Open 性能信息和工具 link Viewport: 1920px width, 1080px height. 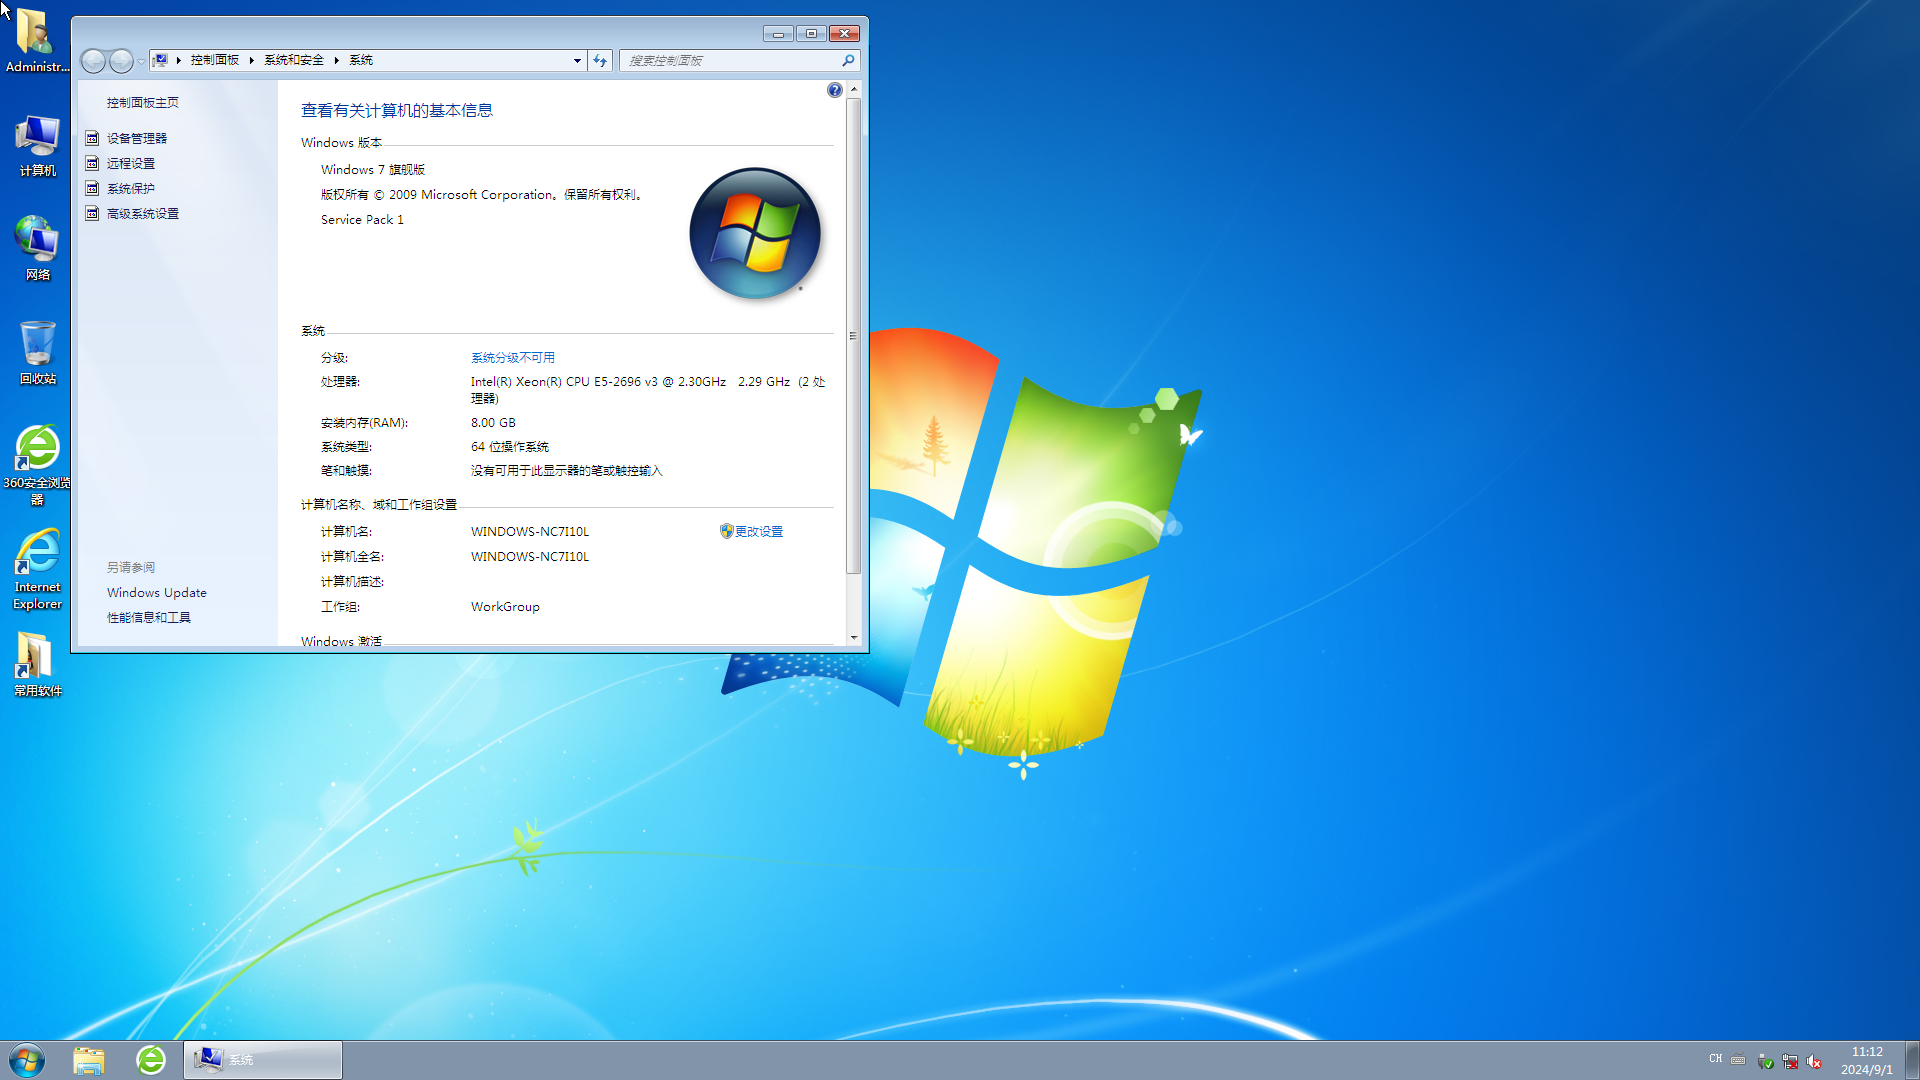(148, 617)
